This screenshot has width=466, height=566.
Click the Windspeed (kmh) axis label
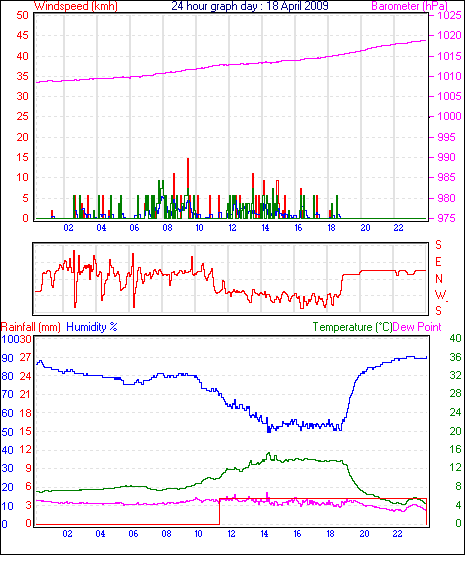click(x=76, y=6)
